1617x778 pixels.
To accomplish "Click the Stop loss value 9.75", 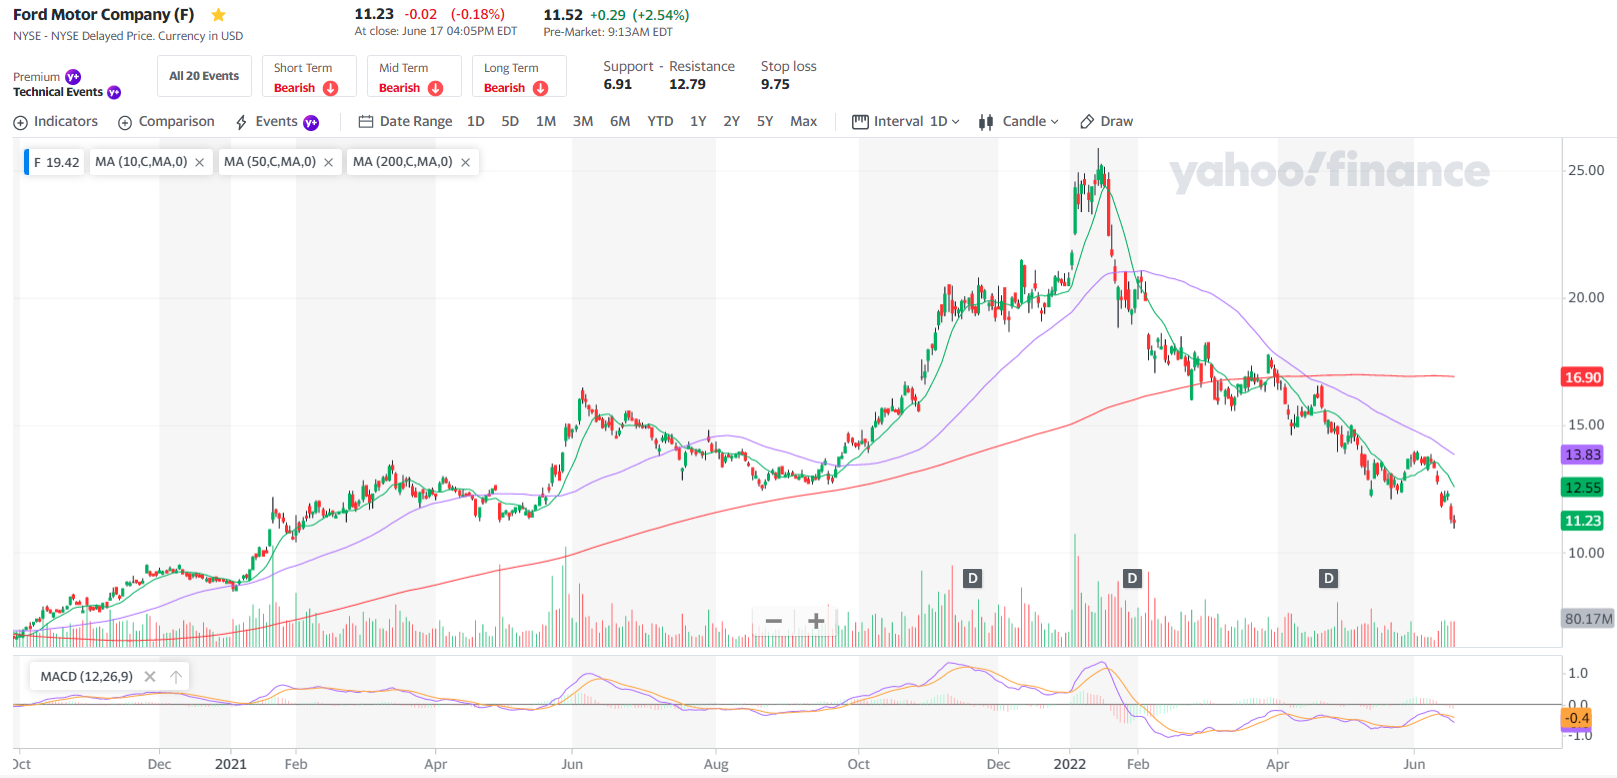I will pos(775,85).
